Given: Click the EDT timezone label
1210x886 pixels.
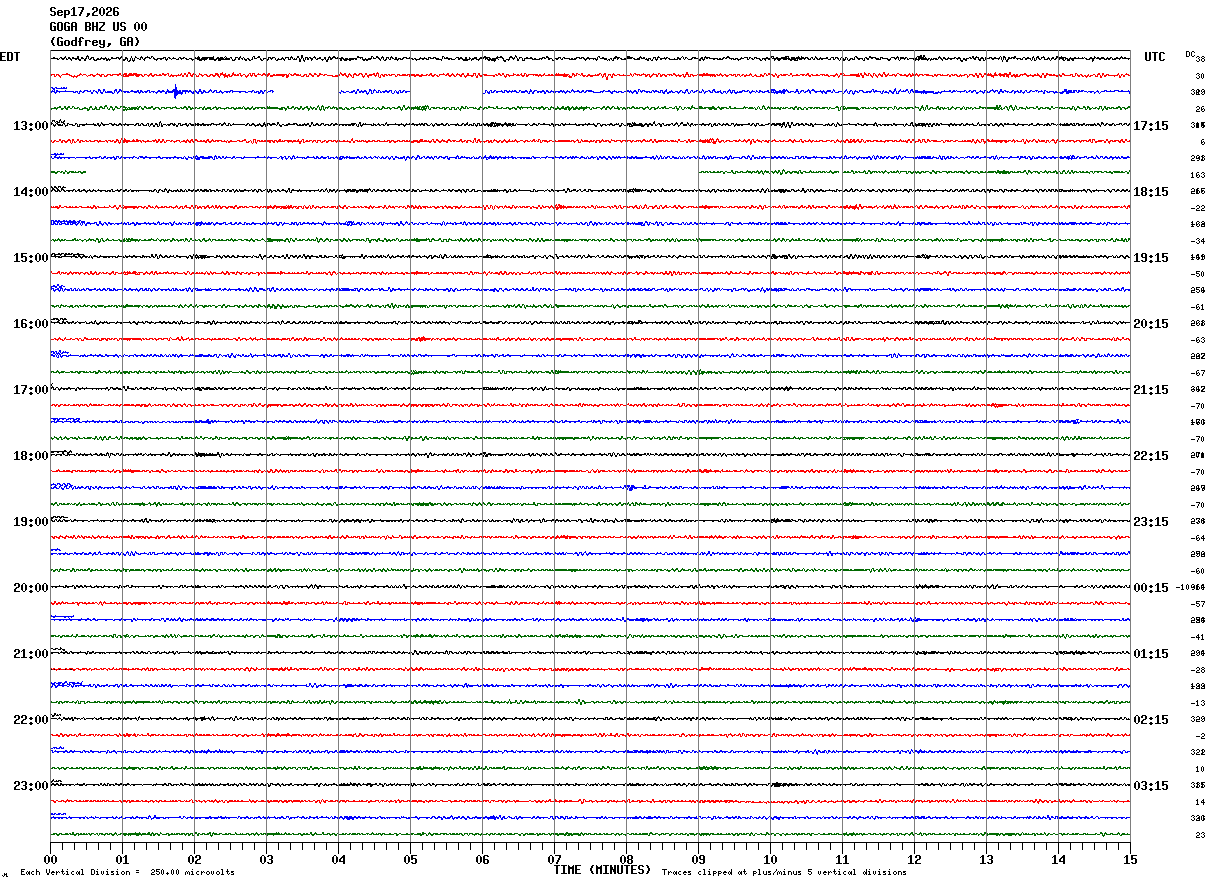Looking at the screenshot, I should coord(10,57).
